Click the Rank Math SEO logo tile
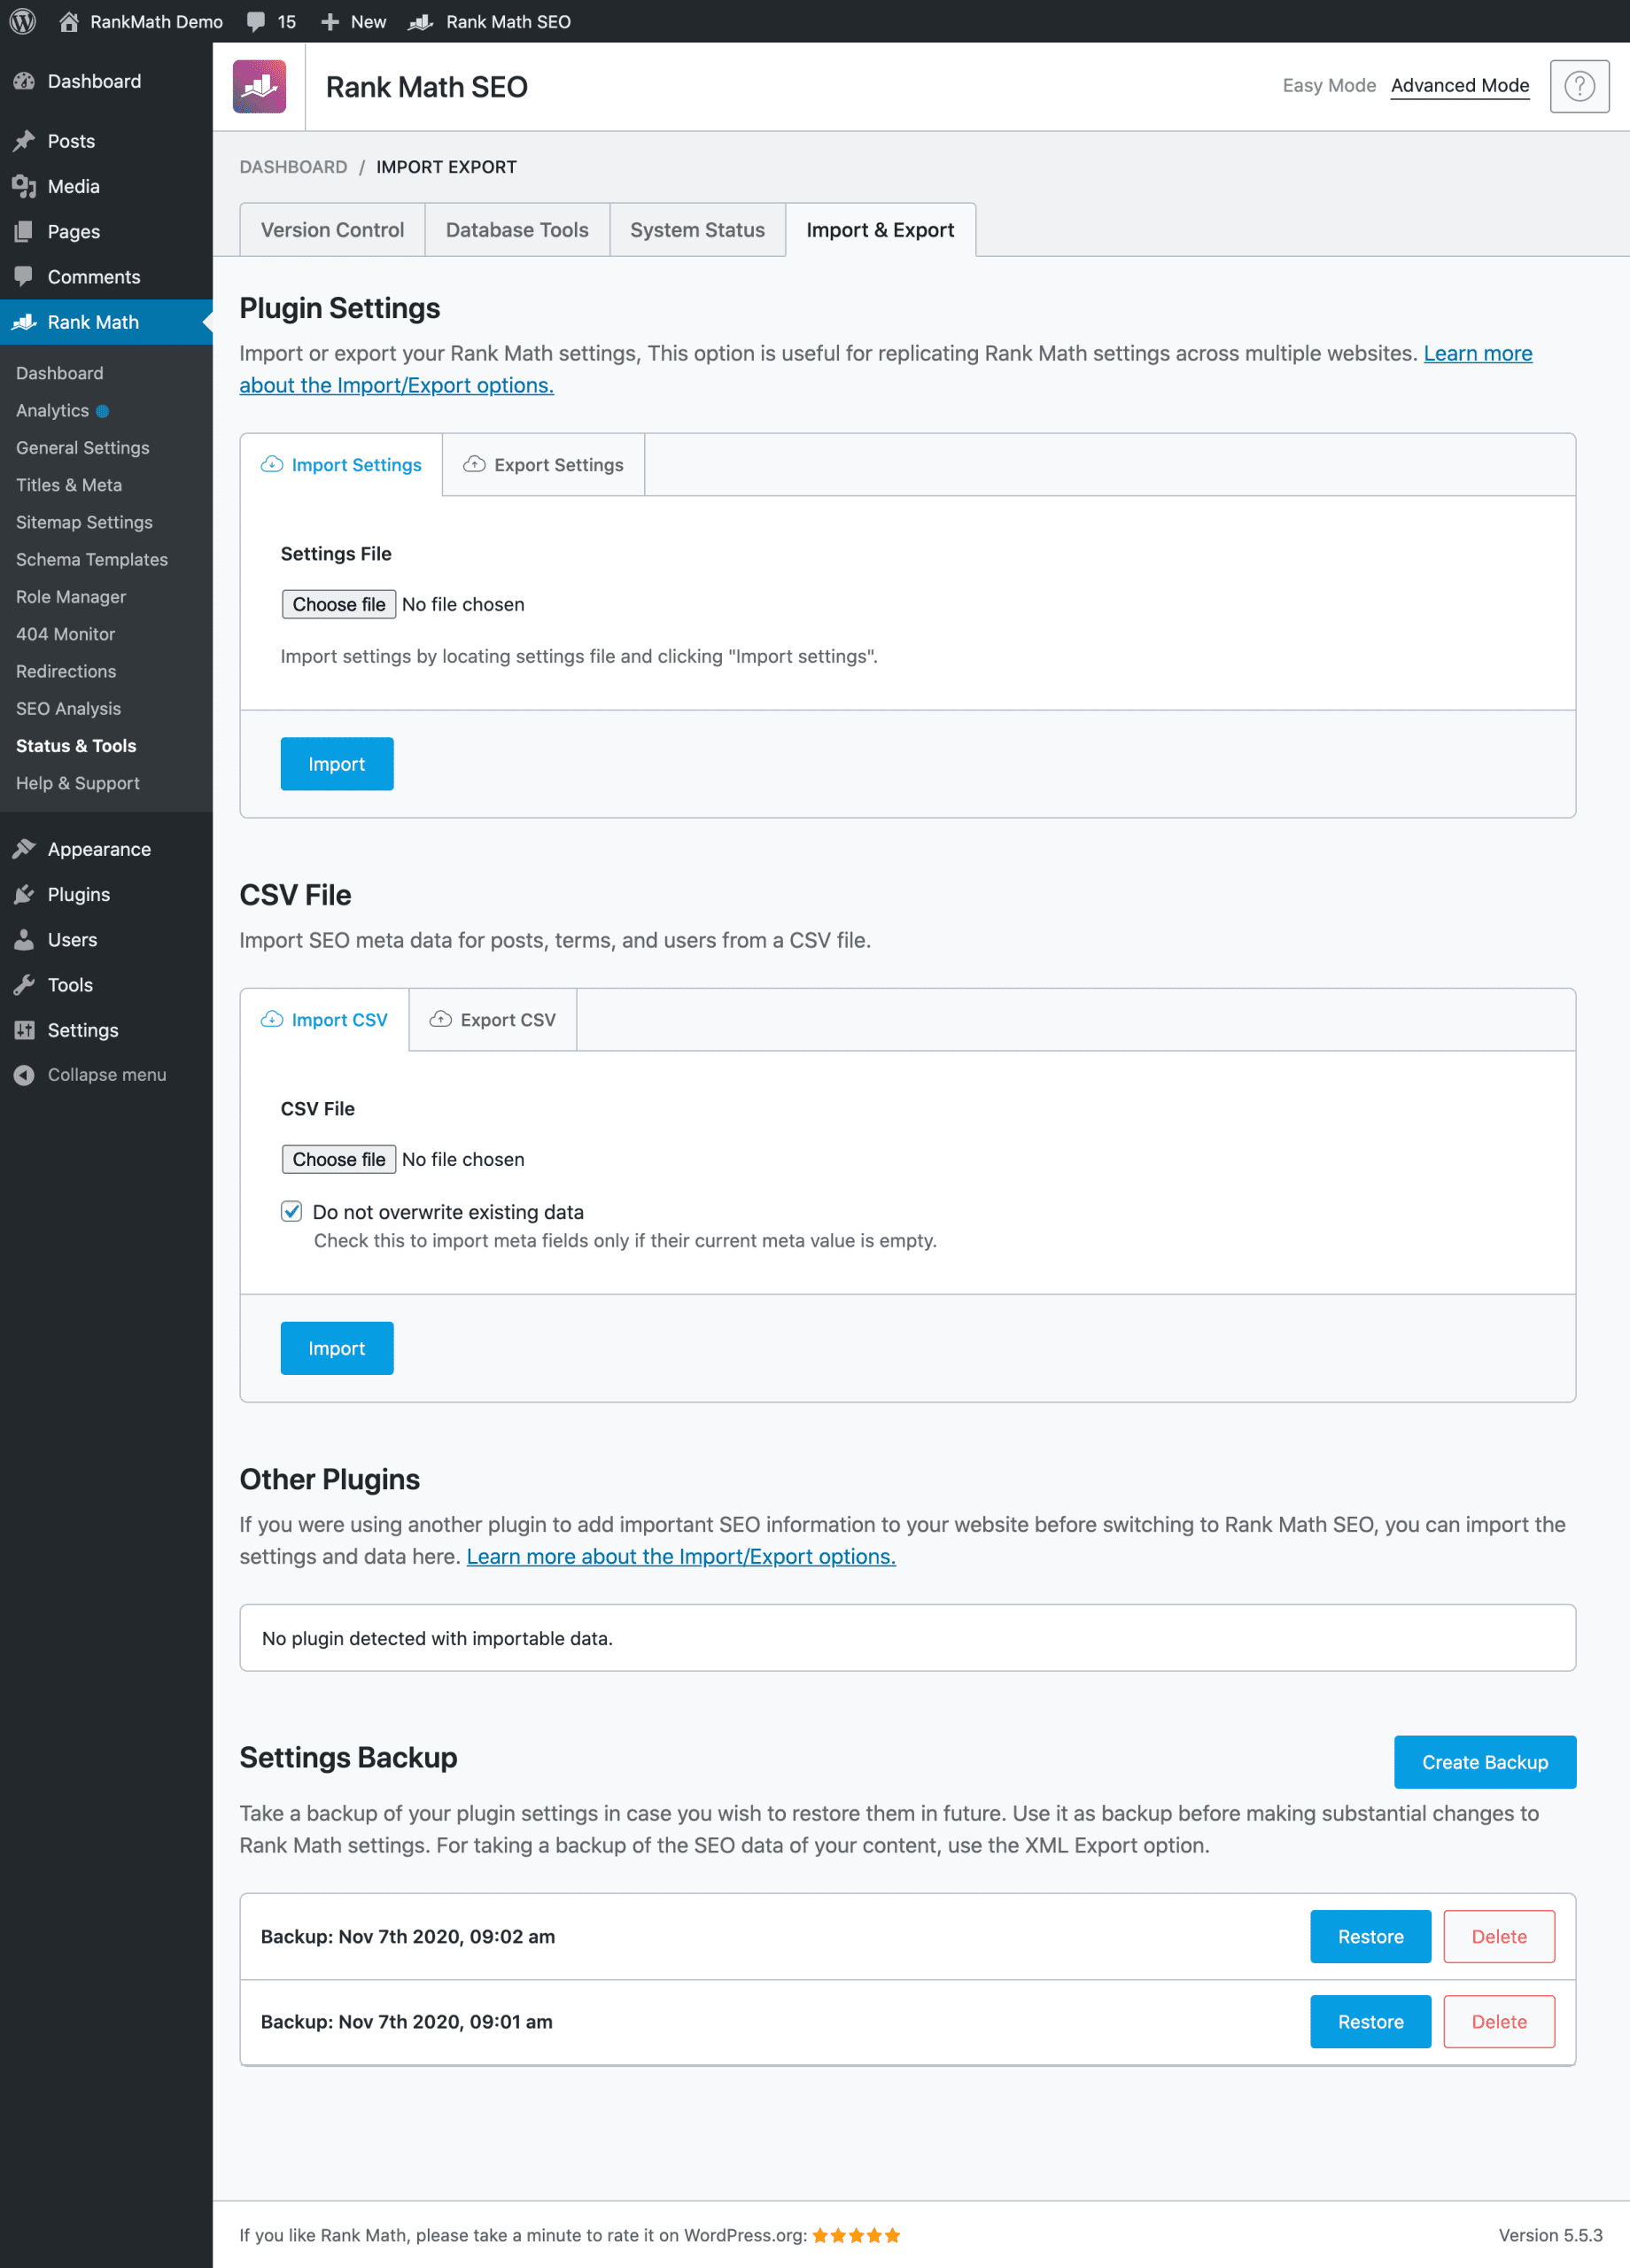The height and width of the screenshot is (2268, 1630). click(x=259, y=87)
